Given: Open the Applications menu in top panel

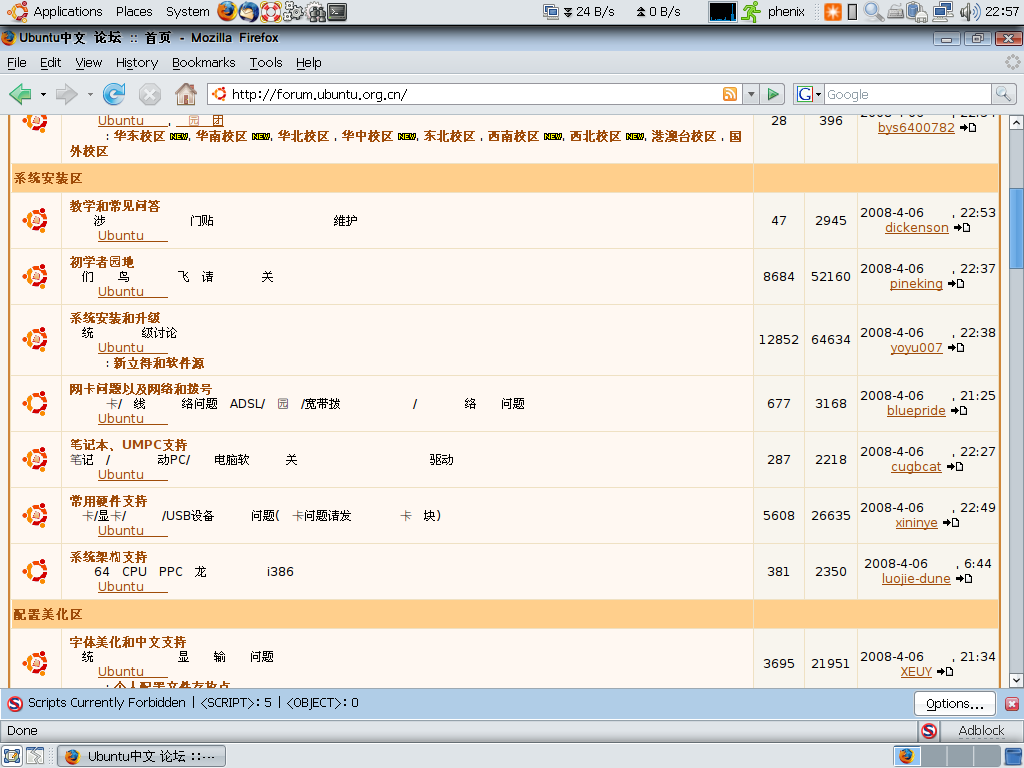Looking at the screenshot, I should (68, 11).
